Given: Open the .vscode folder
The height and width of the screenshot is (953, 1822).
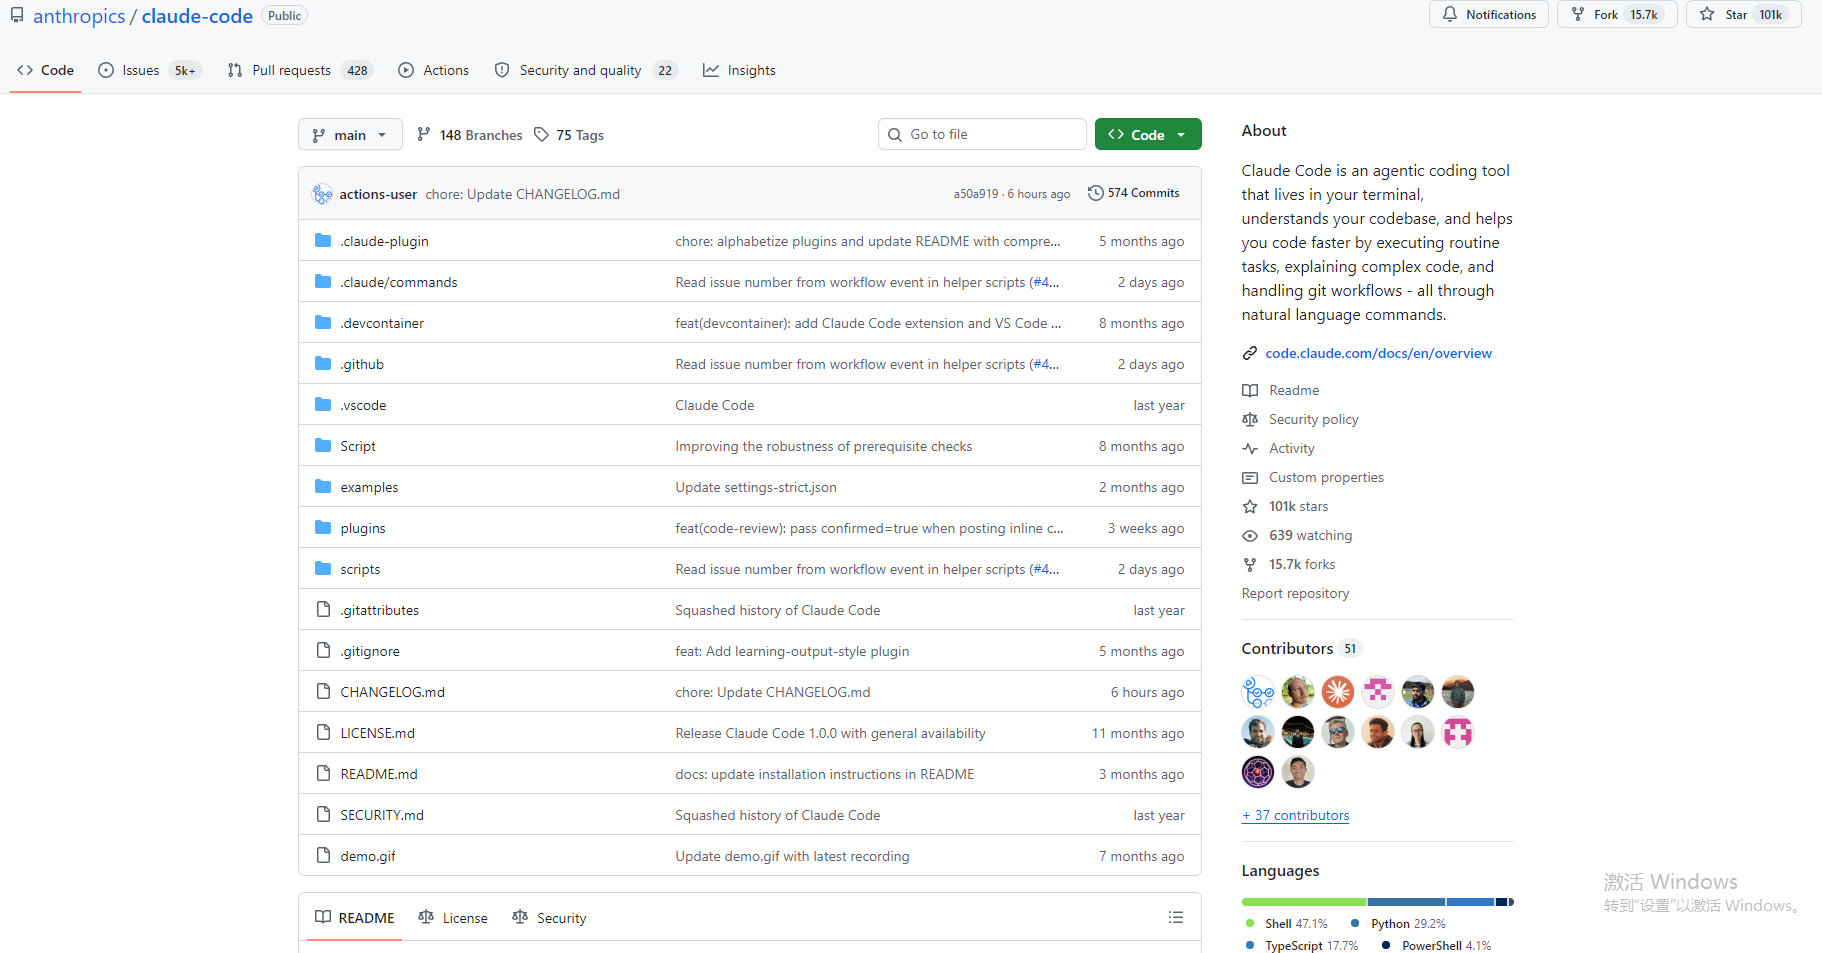Looking at the screenshot, I should tap(363, 405).
